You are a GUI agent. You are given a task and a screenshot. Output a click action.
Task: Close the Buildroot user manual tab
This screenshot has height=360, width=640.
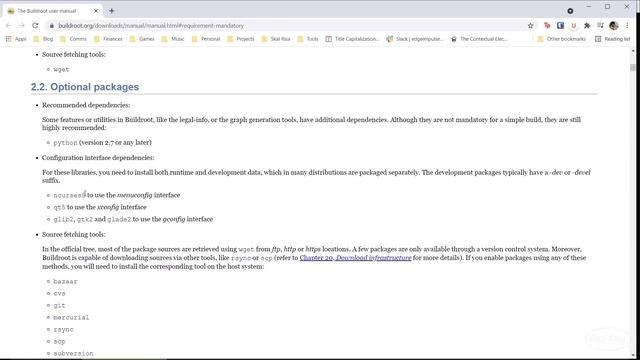(96, 11)
